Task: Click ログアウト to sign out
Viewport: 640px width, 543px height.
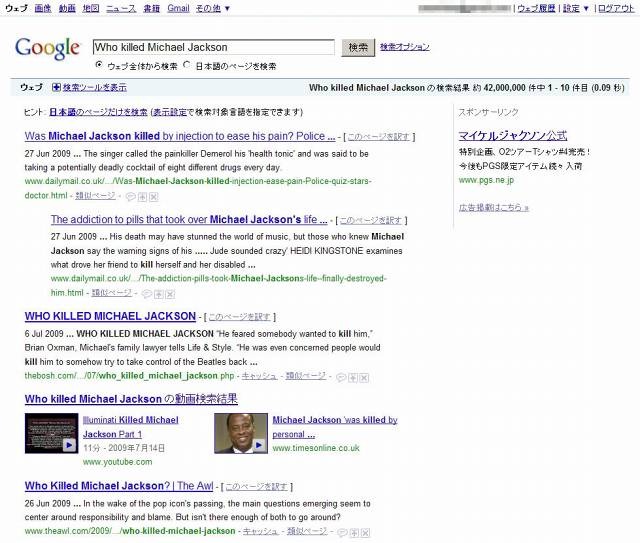Action: 616,8
